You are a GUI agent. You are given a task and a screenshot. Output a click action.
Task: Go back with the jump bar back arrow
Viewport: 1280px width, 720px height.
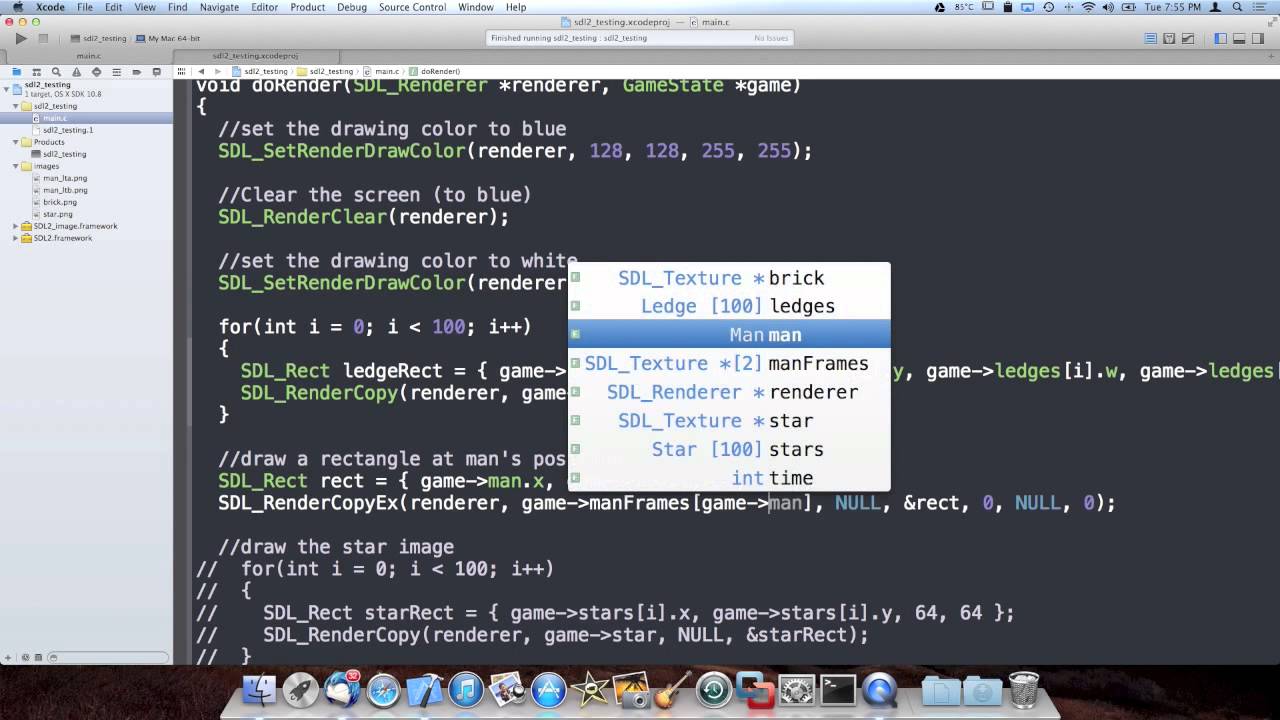tap(201, 72)
